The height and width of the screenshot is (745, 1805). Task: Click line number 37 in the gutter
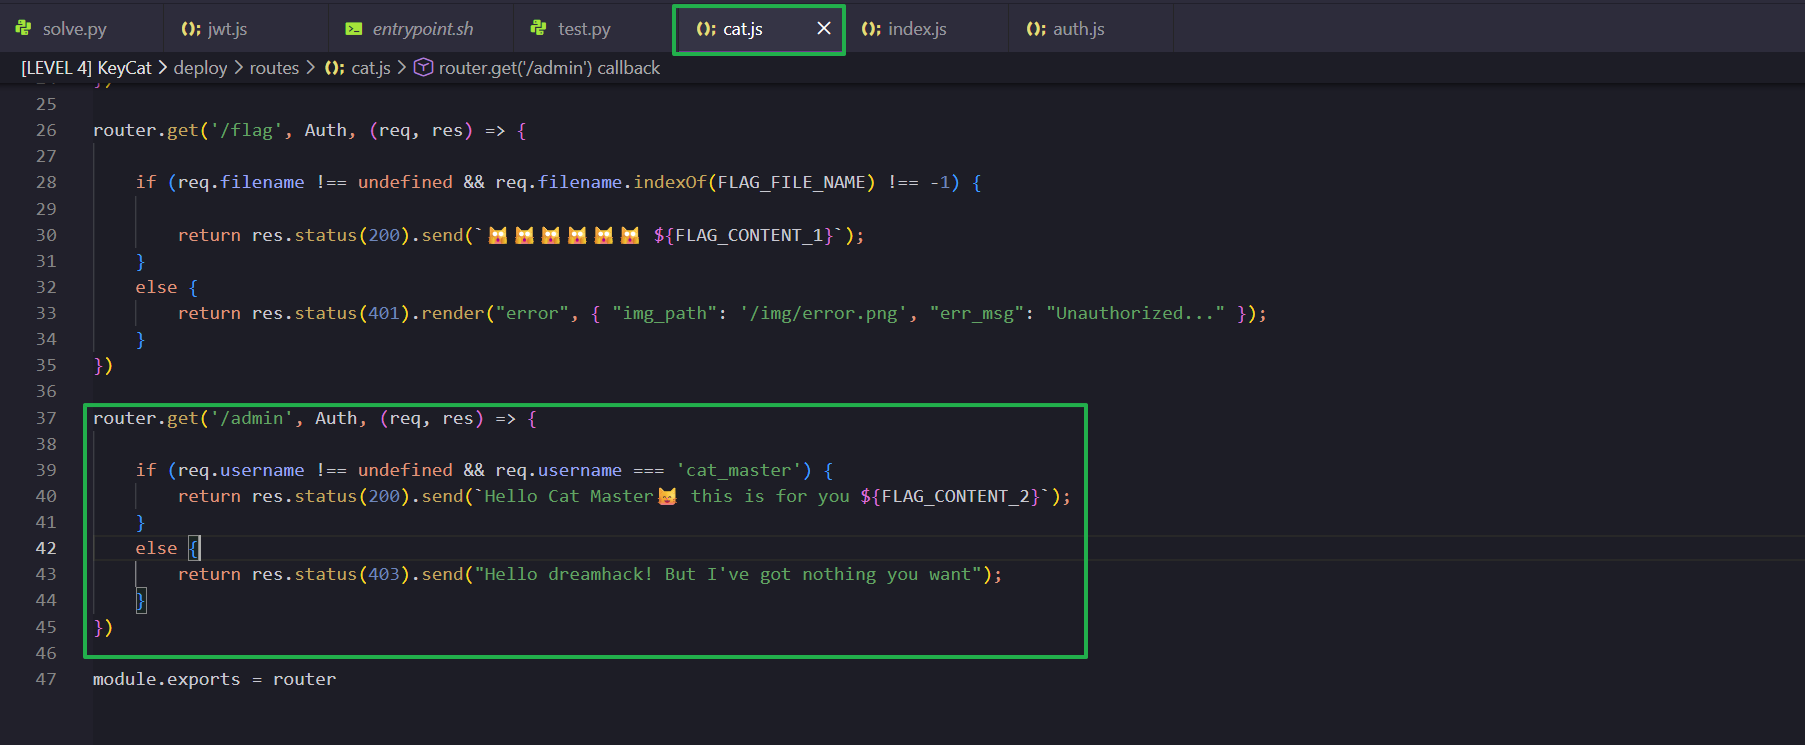pyautogui.click(x=46, y=418)
